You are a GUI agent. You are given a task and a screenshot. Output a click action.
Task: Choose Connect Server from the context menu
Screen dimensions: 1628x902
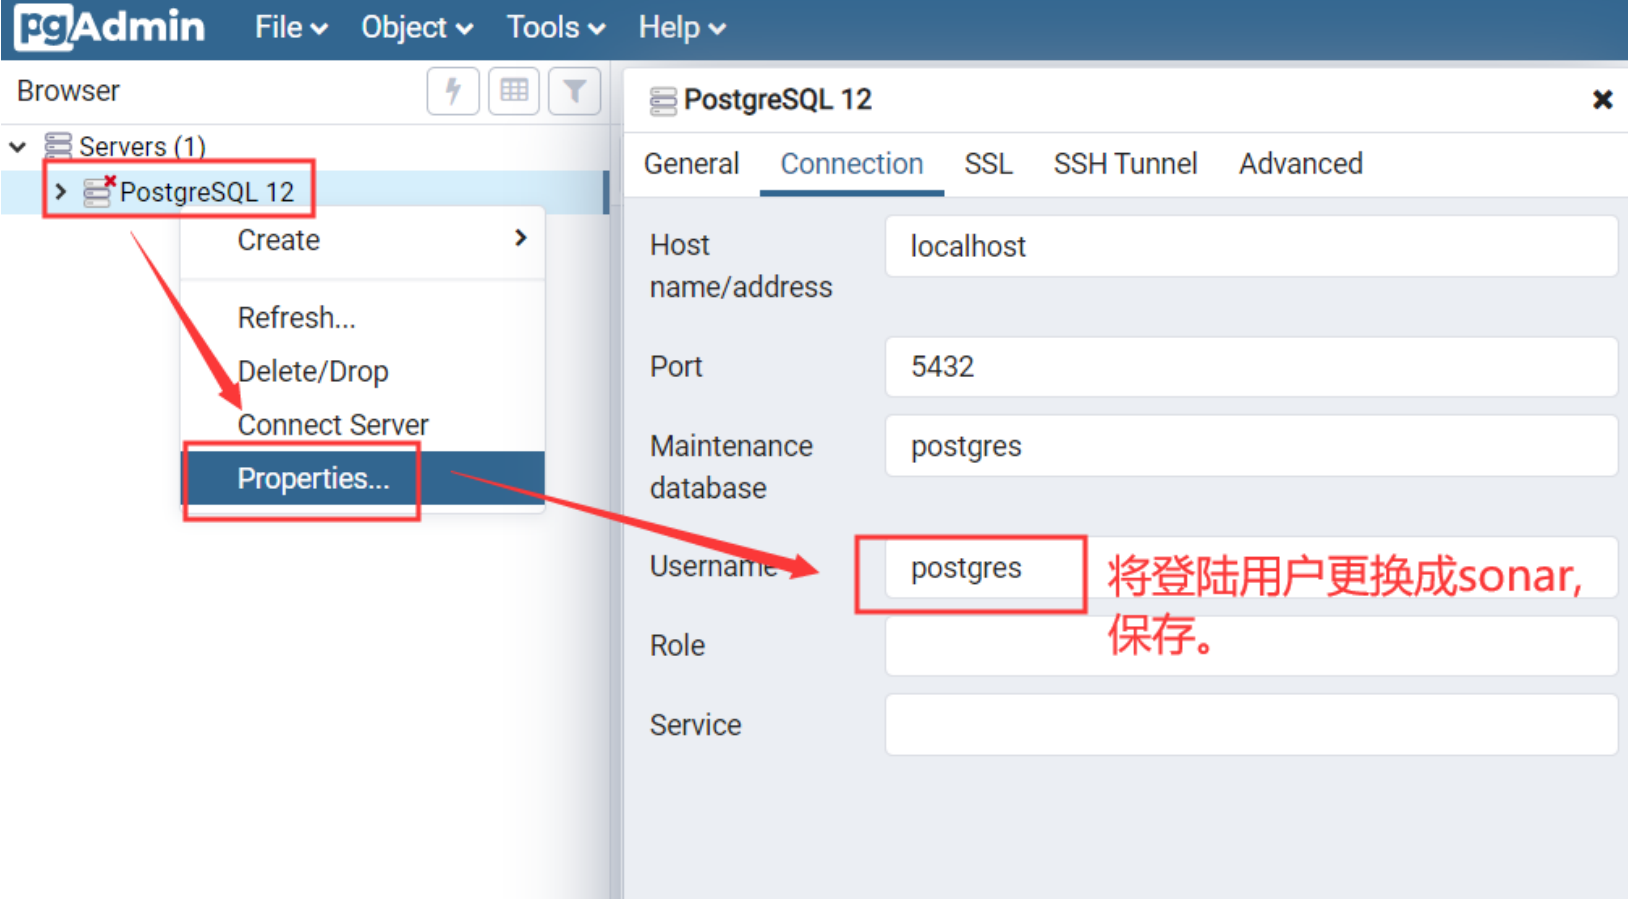(x=362, y=425)
